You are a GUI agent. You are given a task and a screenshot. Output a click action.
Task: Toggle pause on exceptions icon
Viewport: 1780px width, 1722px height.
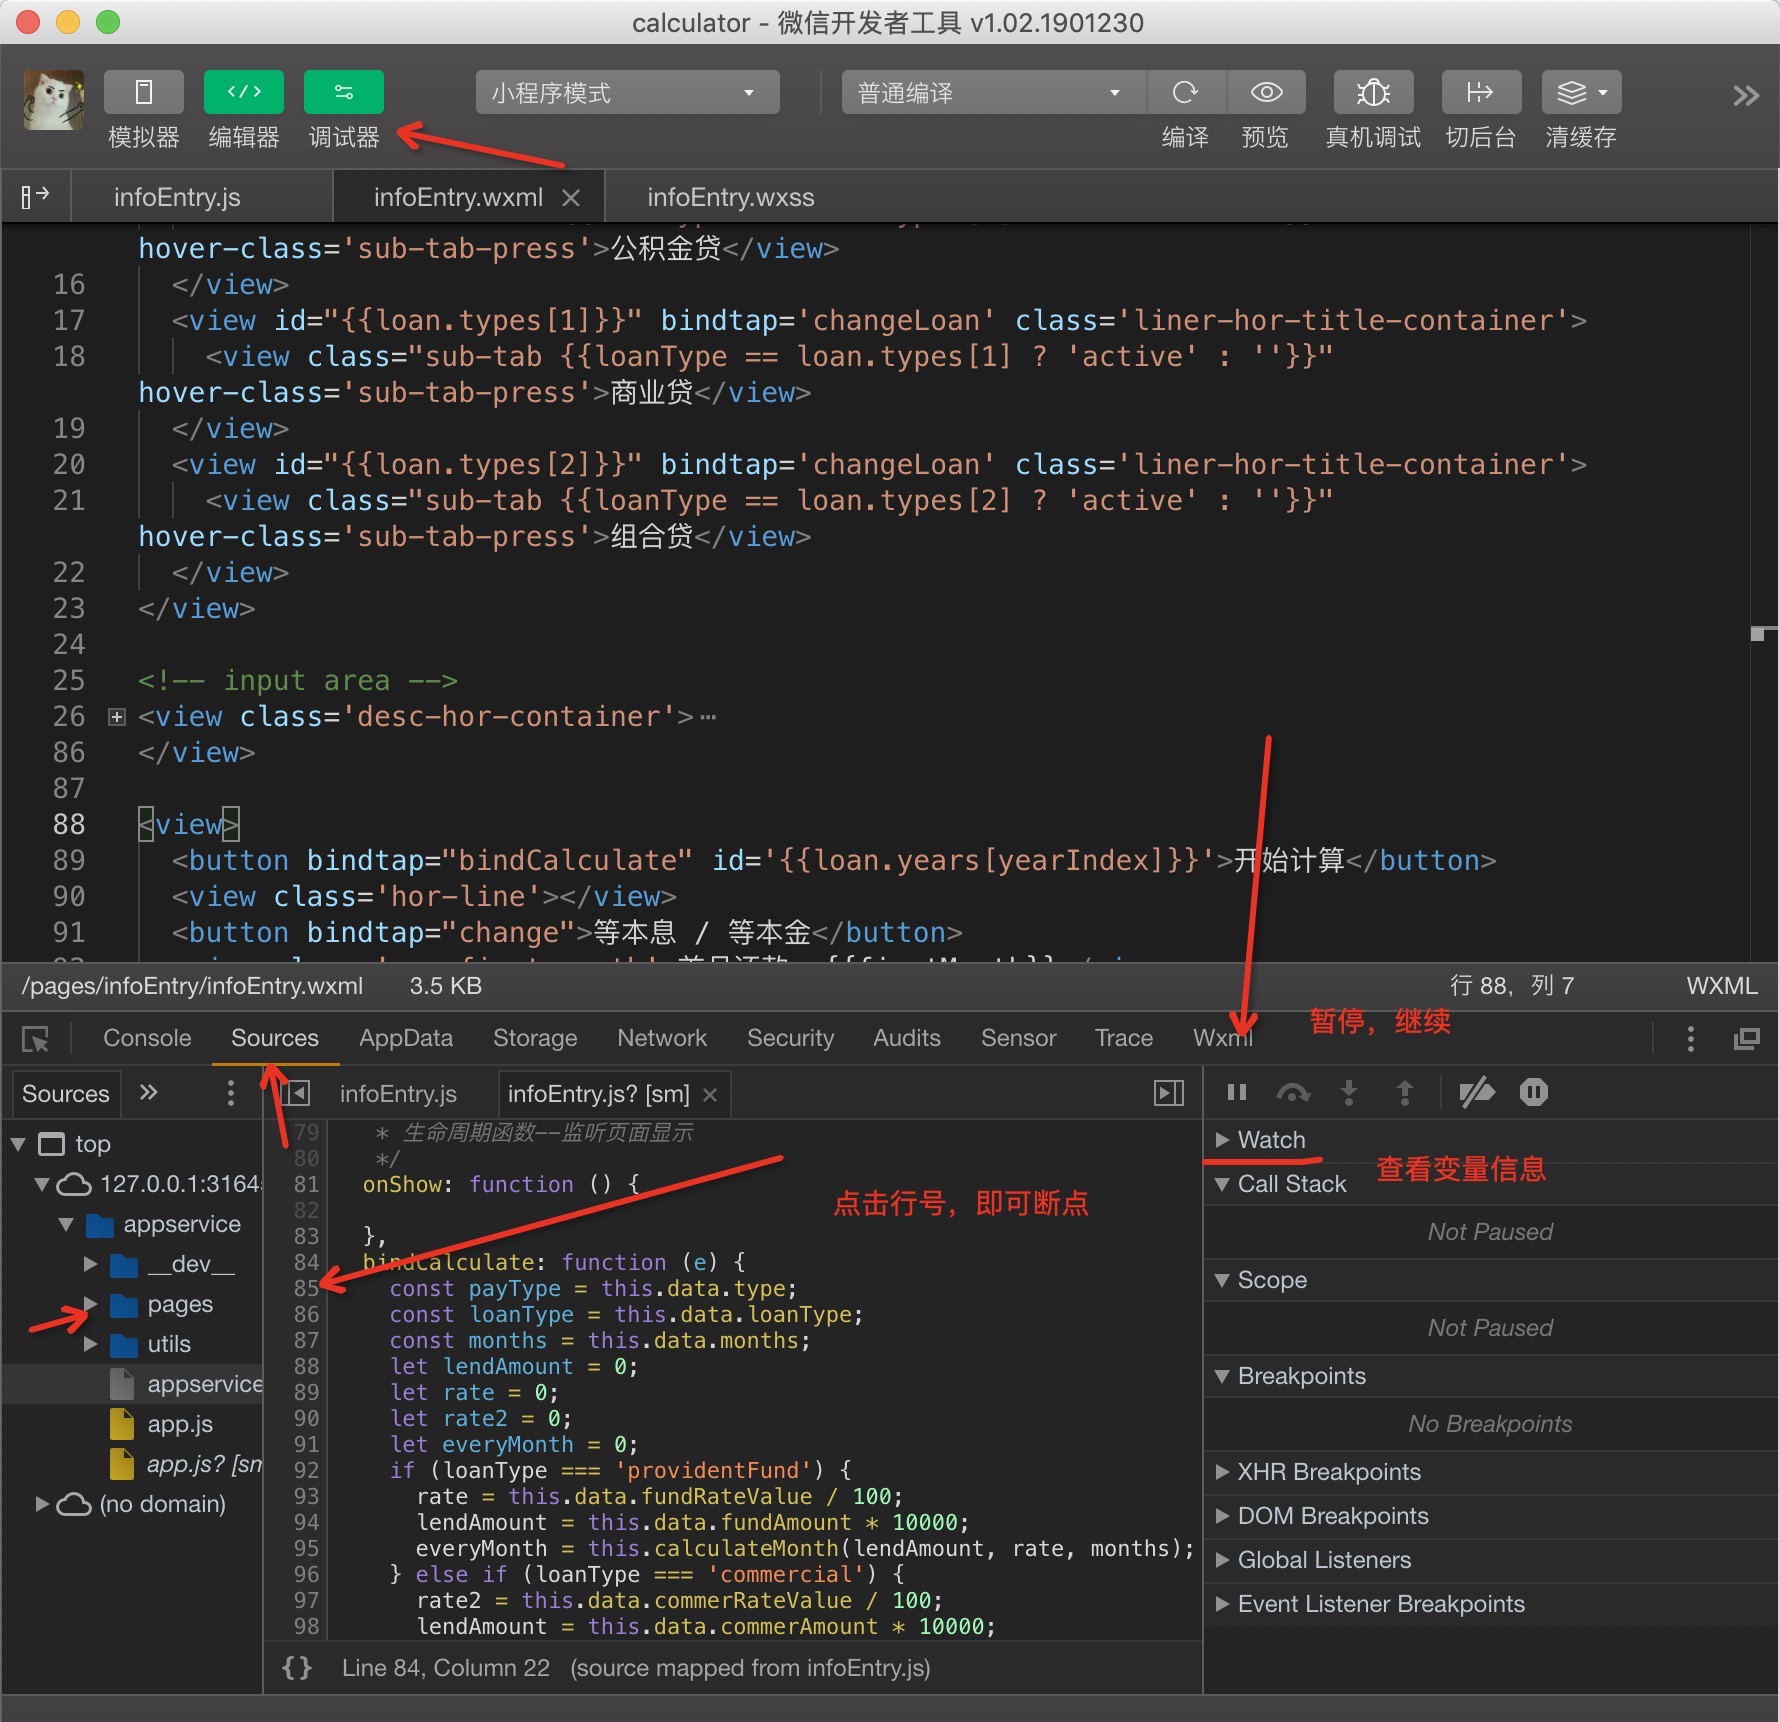(x=1534, y=1092)
